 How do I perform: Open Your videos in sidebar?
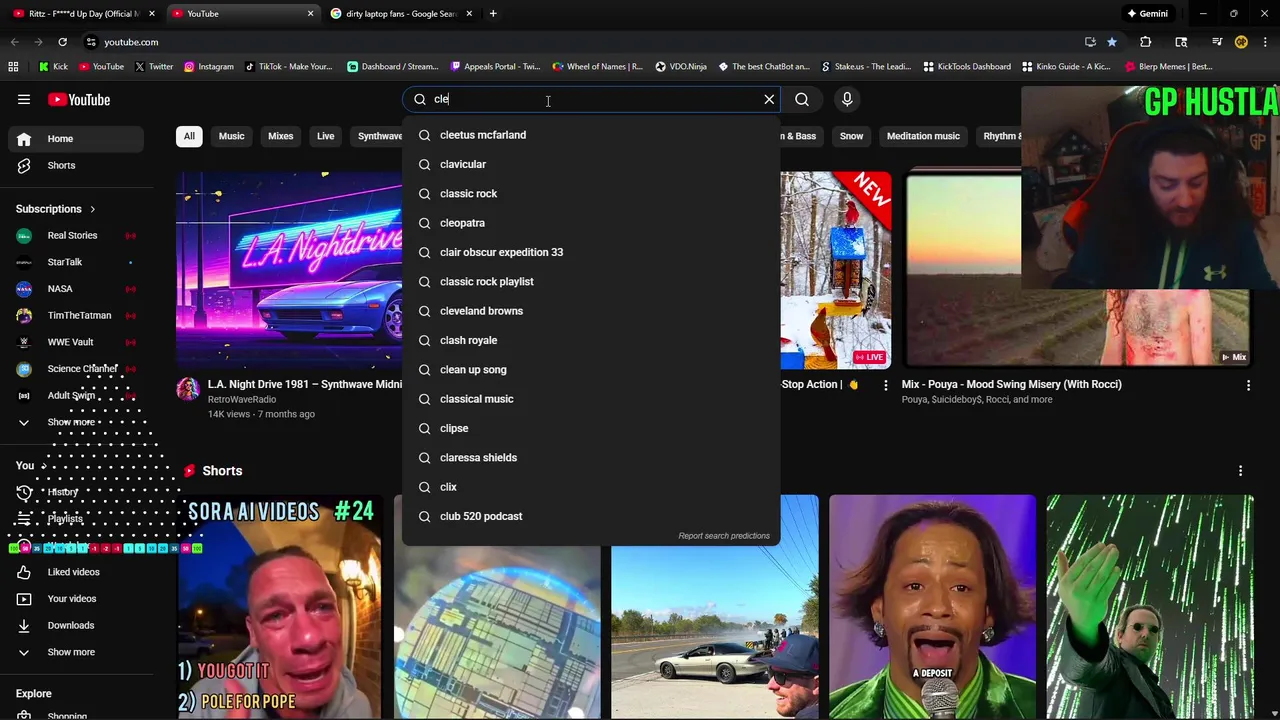coord(76,598)
